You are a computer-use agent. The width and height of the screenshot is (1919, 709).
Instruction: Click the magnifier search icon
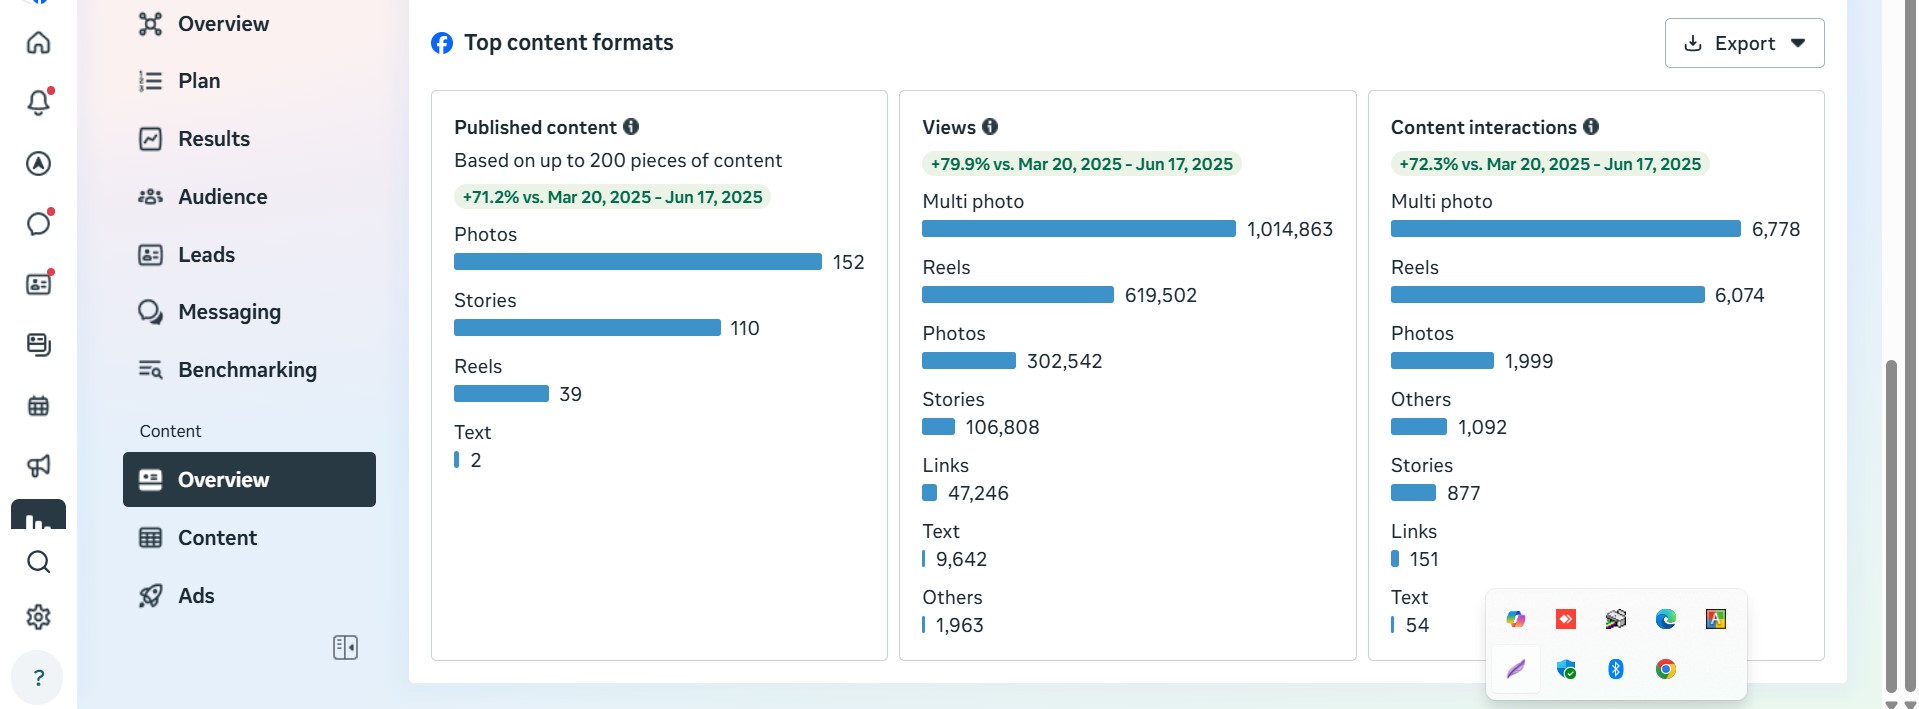38,562
